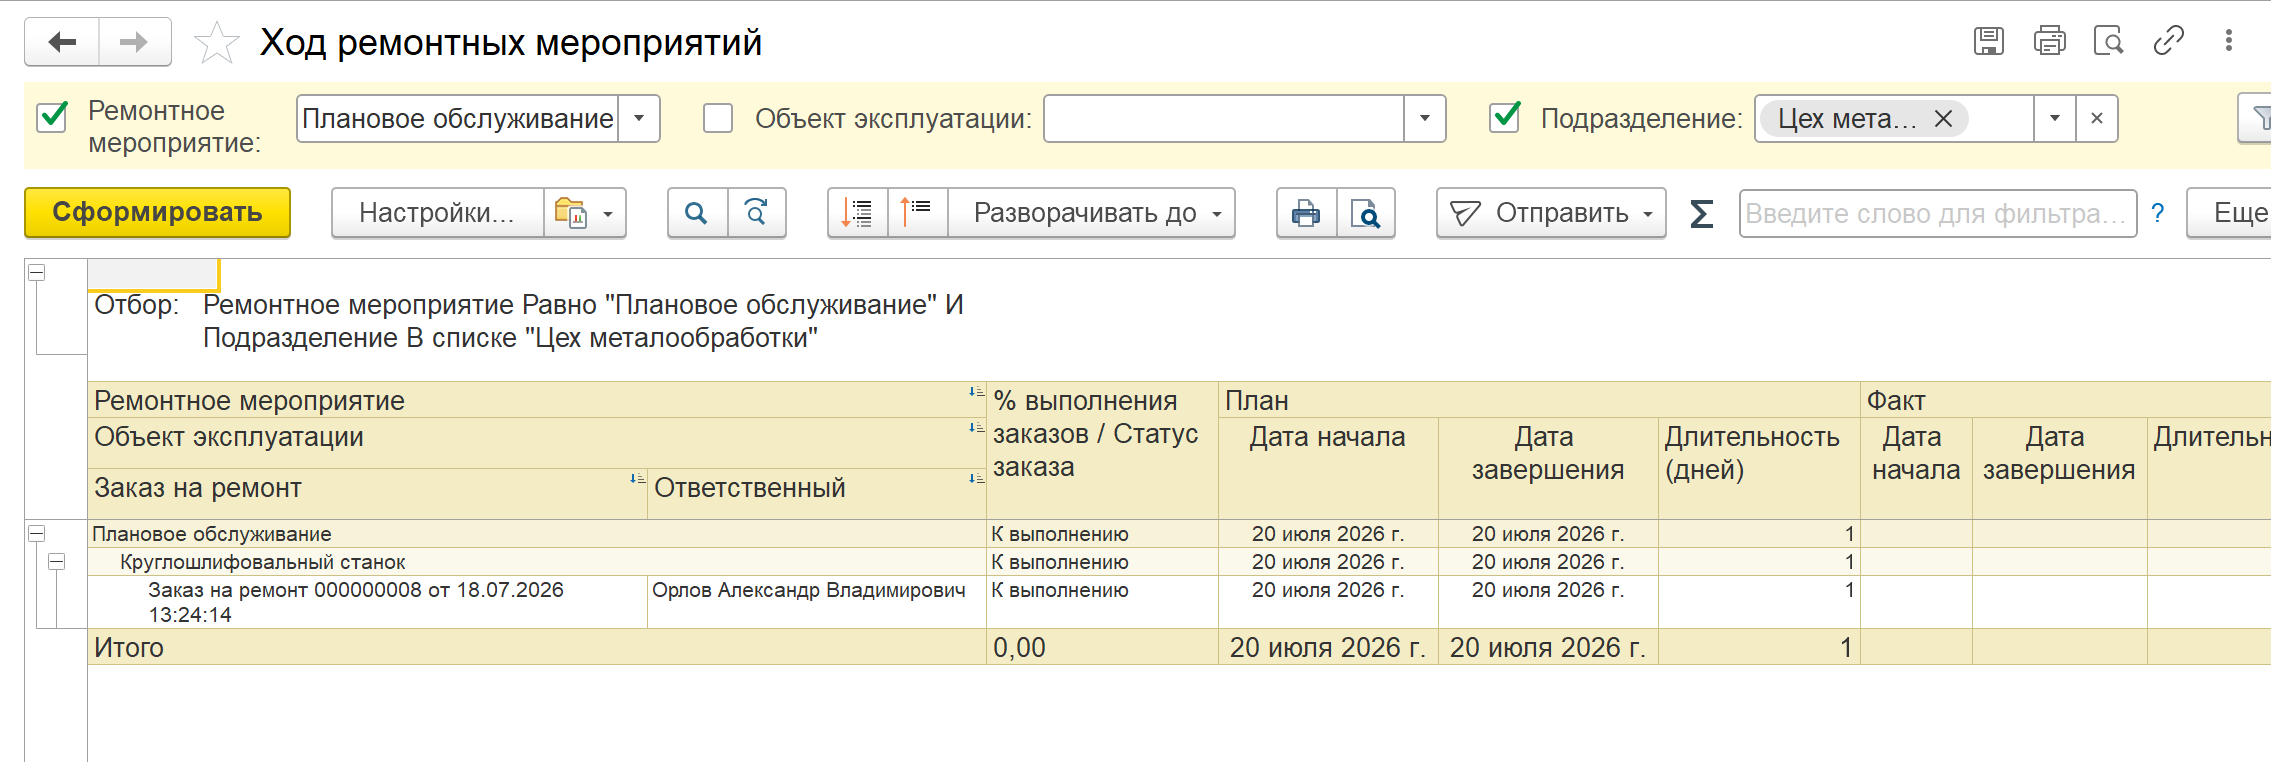Print using the printer icon in title bar
This screenshot has width=2271, height=762.
(x=2049, y=41)
